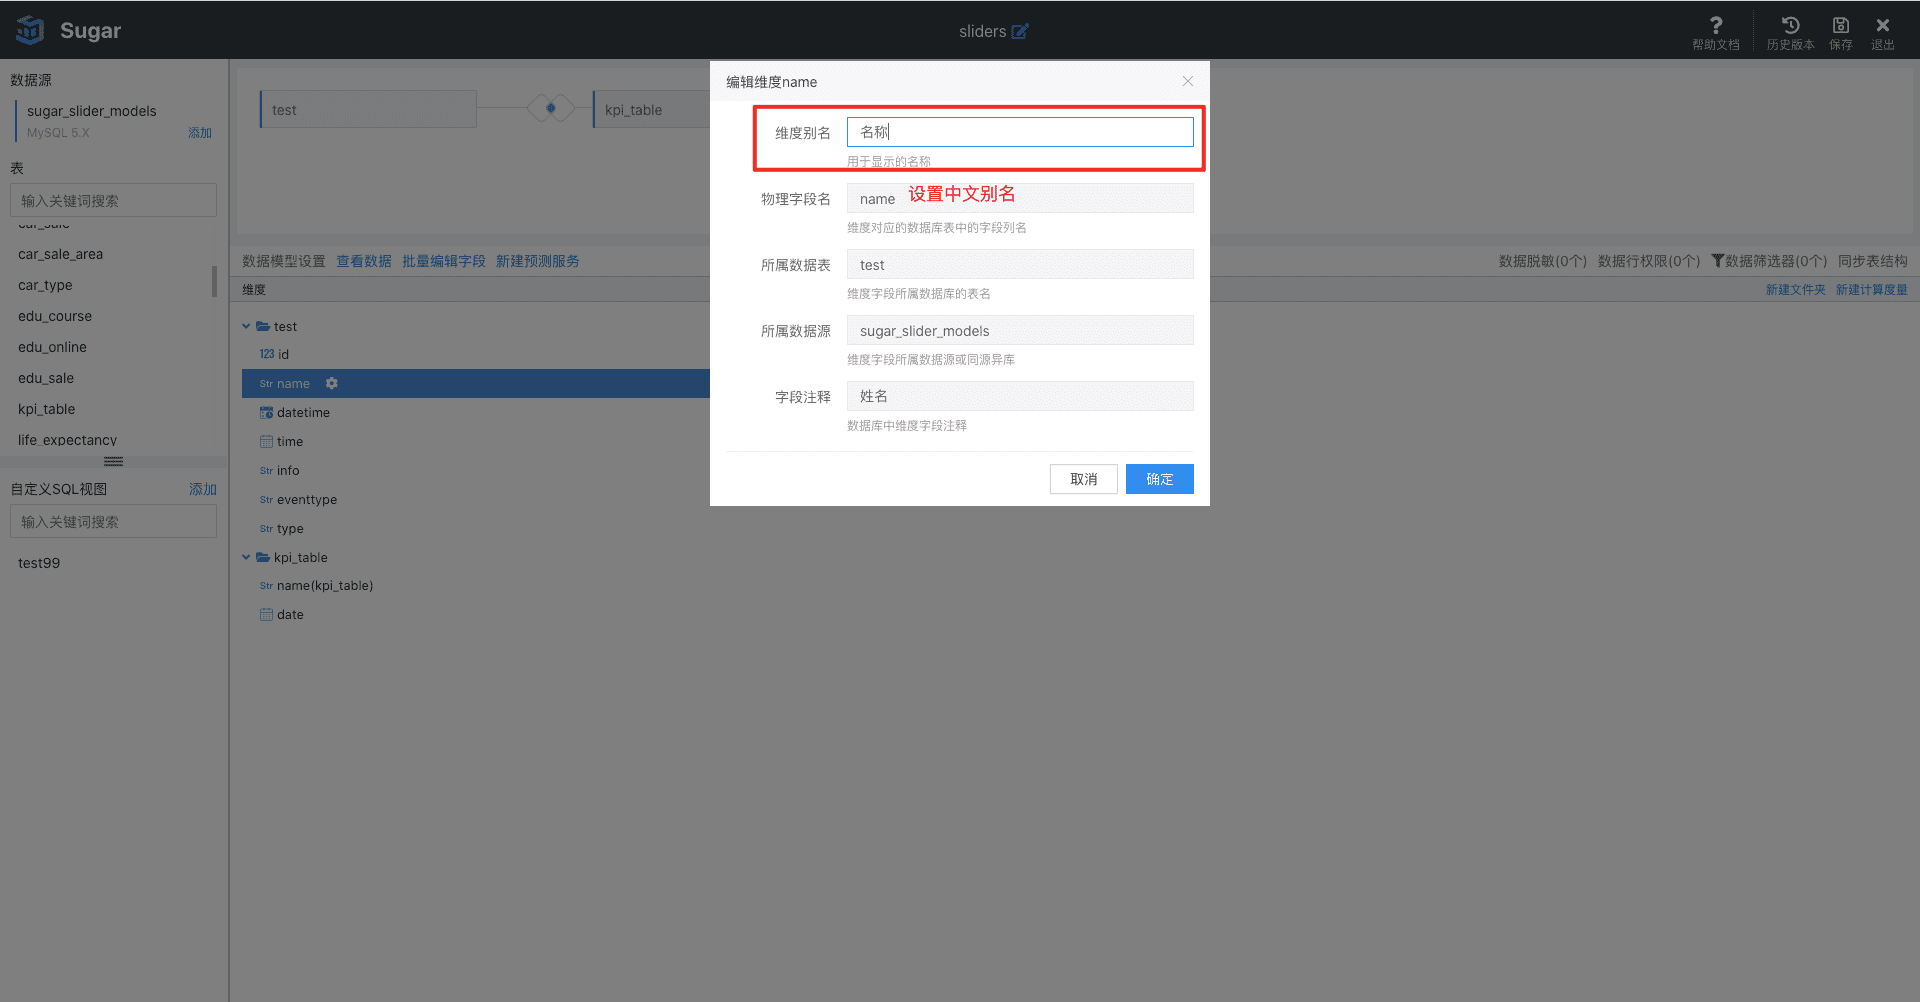This screenshot has width=1920, height=1002.
Task: Click the test table node in canvas
Action: (x=368, y=109)
